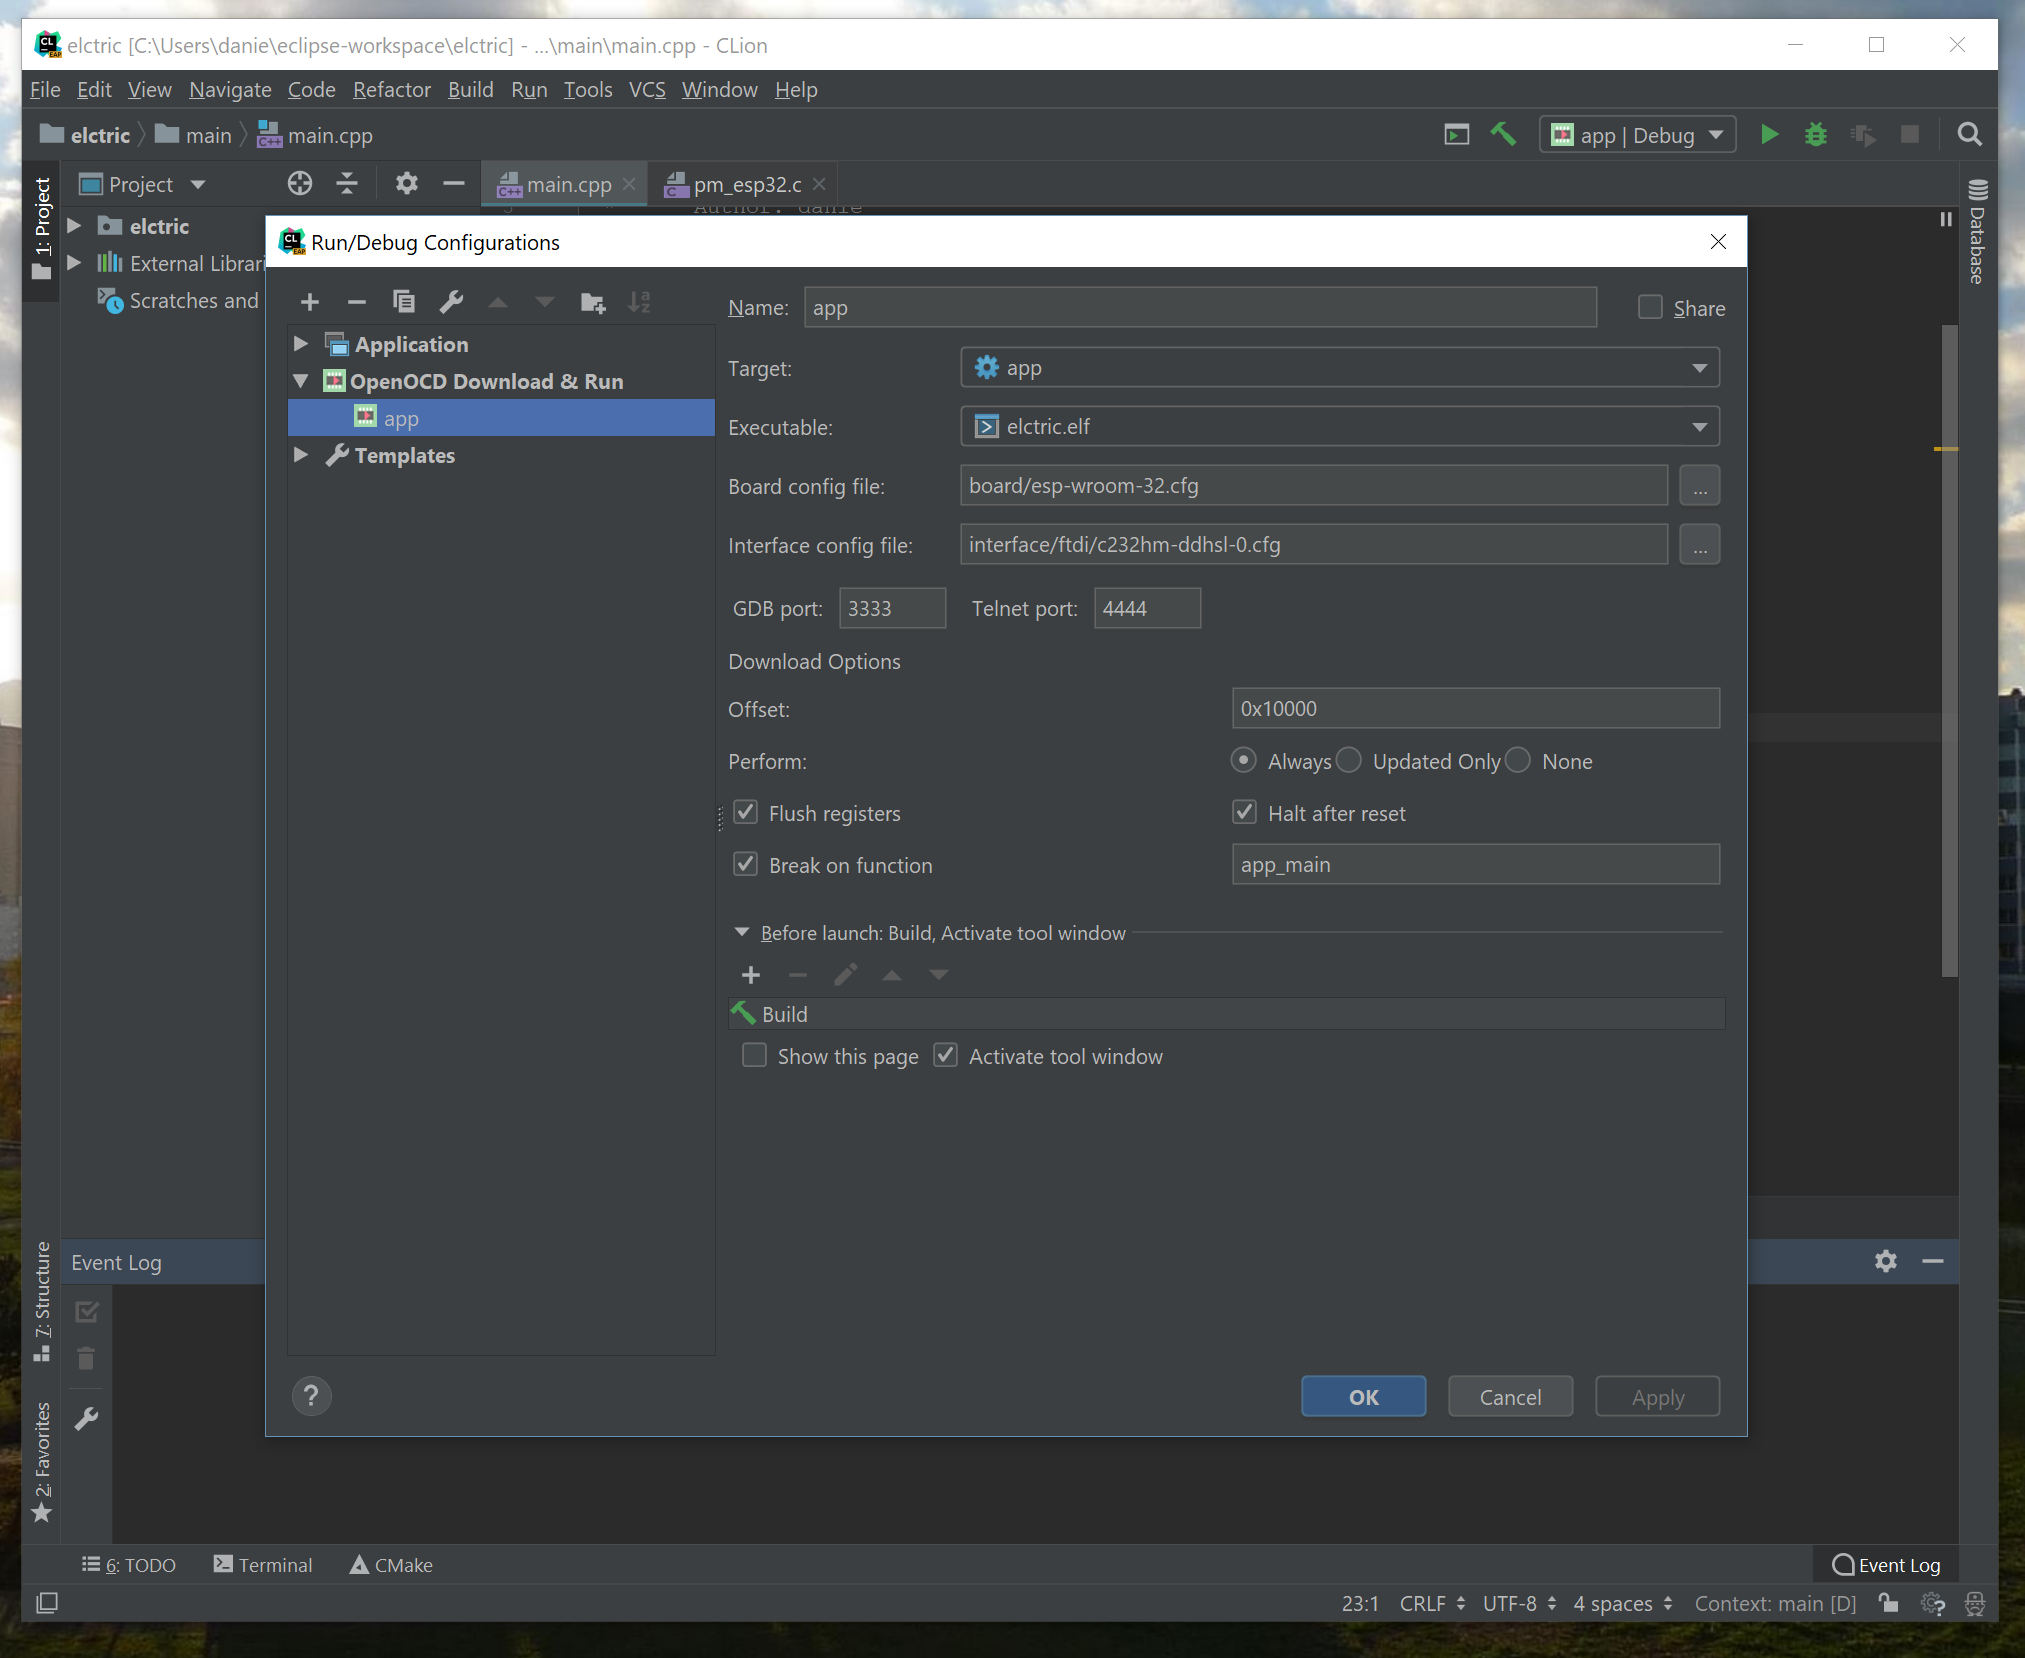Click the share configuration icon
This screenshot has height=1658, width=2025.
[x=1650, y=306]
